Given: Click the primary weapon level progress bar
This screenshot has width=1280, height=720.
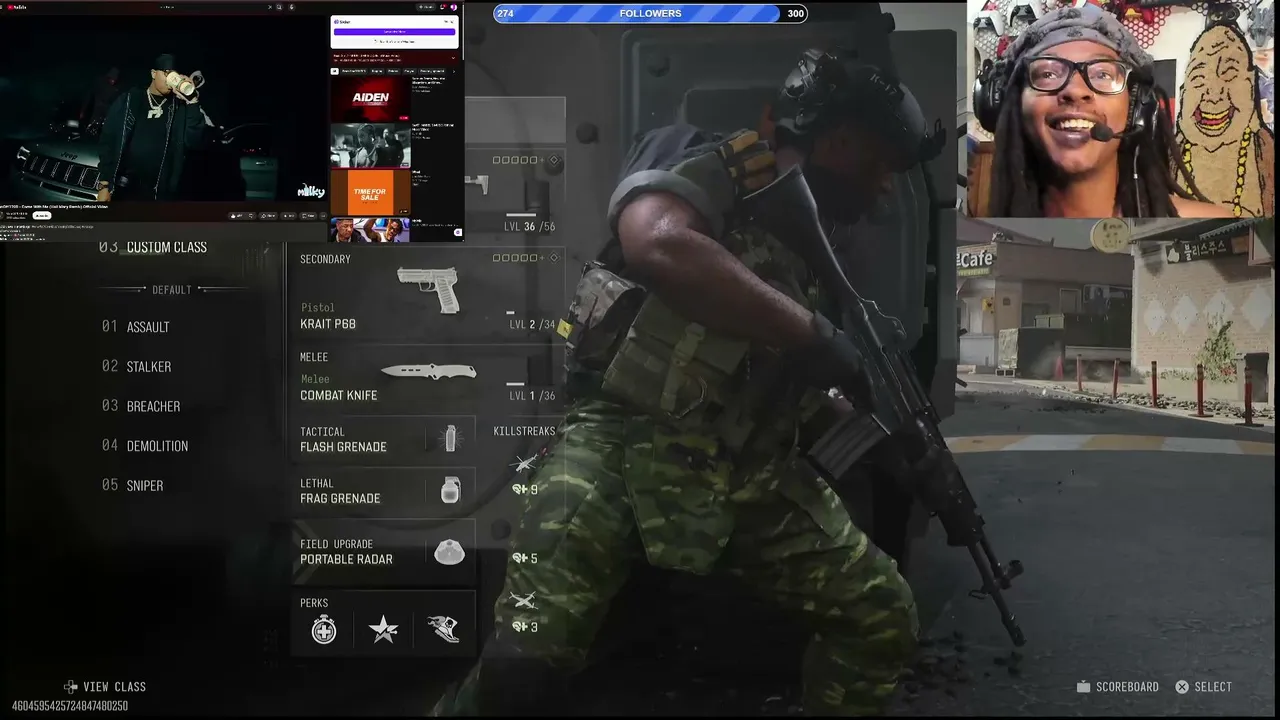Looking at the screenshot, I should pyautogui.click(x=520, y=214).
